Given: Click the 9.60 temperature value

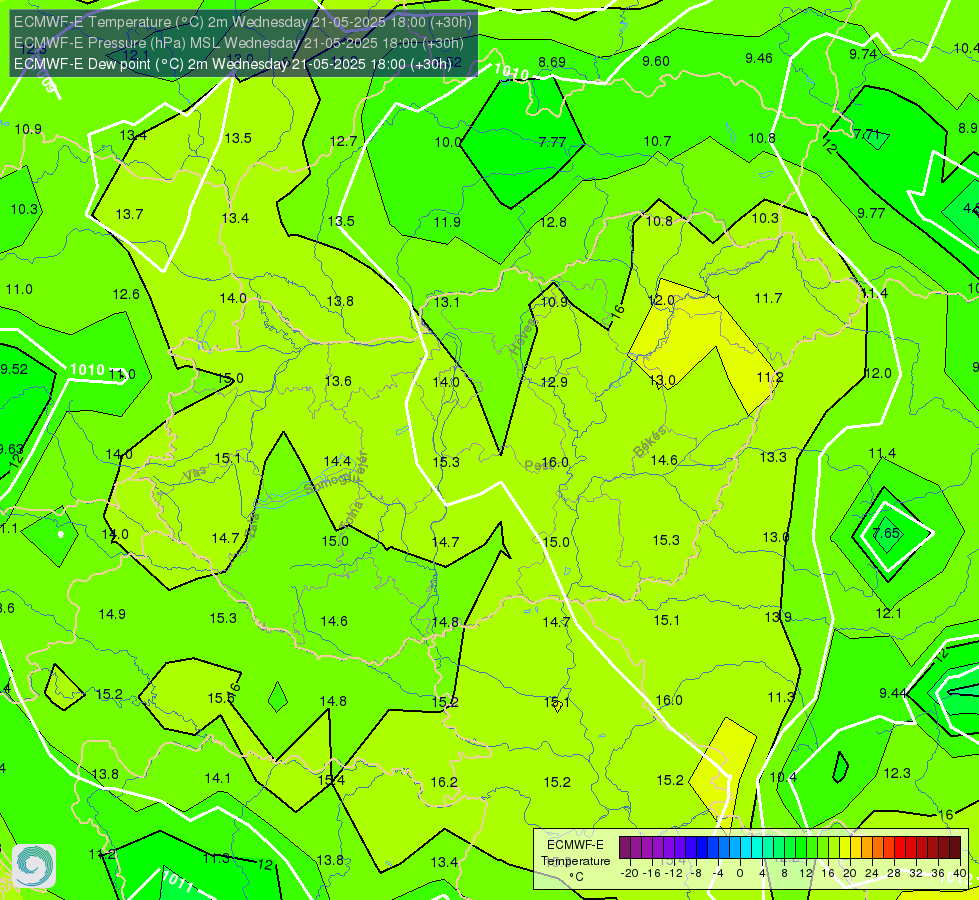Looking at the screenshot, I should point(656,61).
